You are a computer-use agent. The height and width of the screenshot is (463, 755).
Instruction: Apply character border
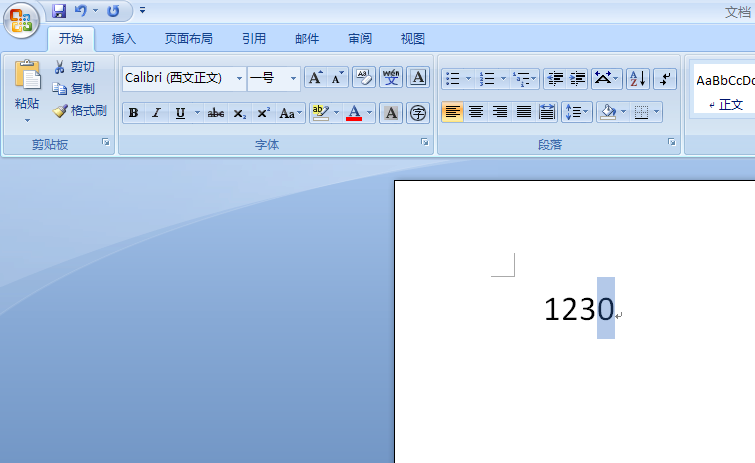tap(418, 78)
